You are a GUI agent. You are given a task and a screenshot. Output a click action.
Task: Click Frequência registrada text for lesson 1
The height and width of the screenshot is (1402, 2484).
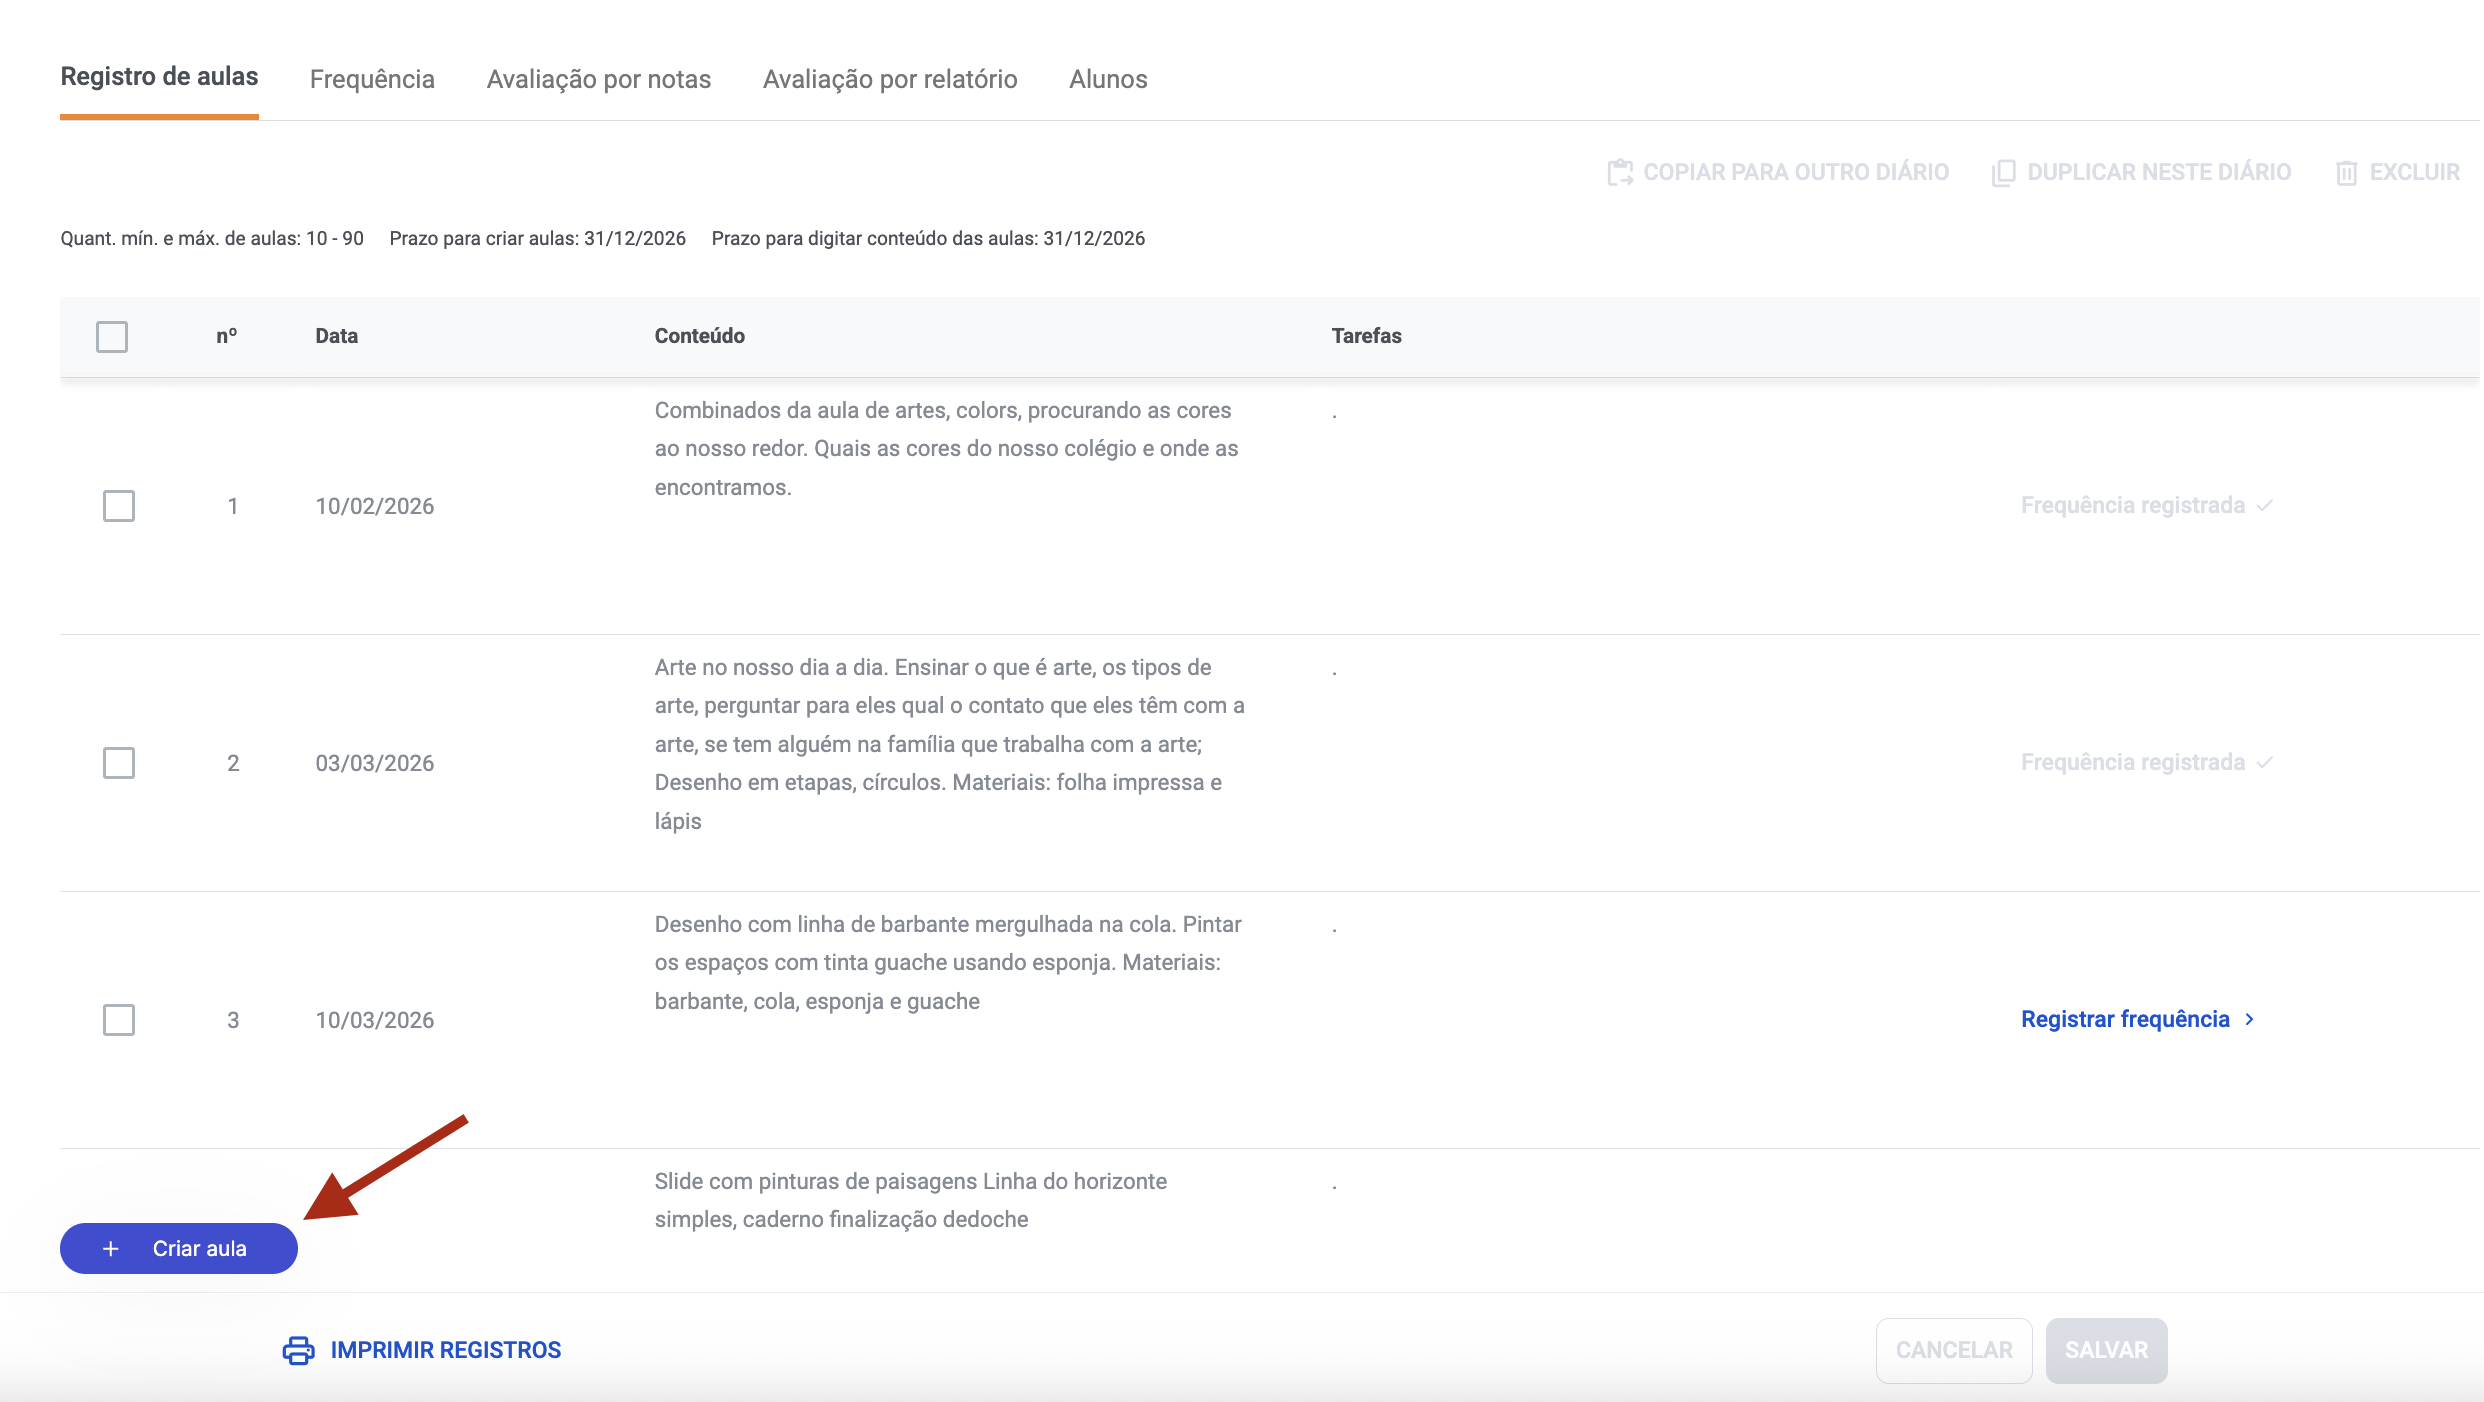click(x=2133, y=505)
